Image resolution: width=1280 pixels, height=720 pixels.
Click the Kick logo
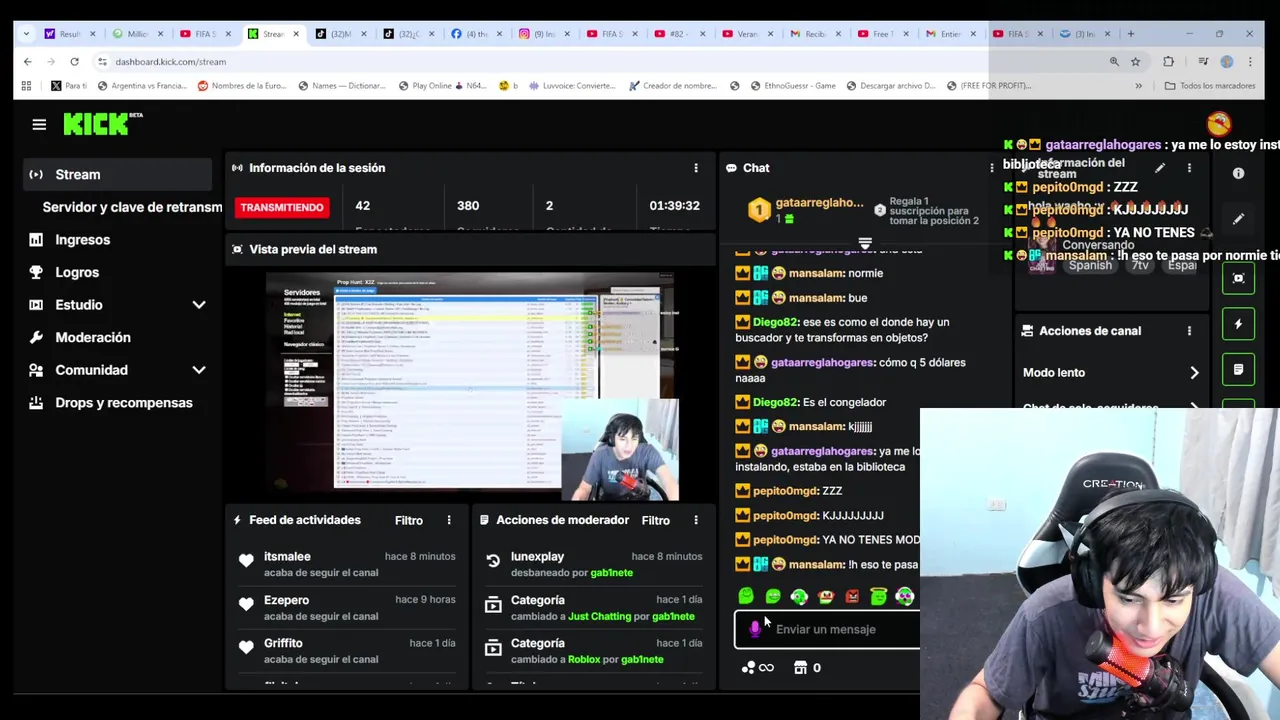coord(102,124)
